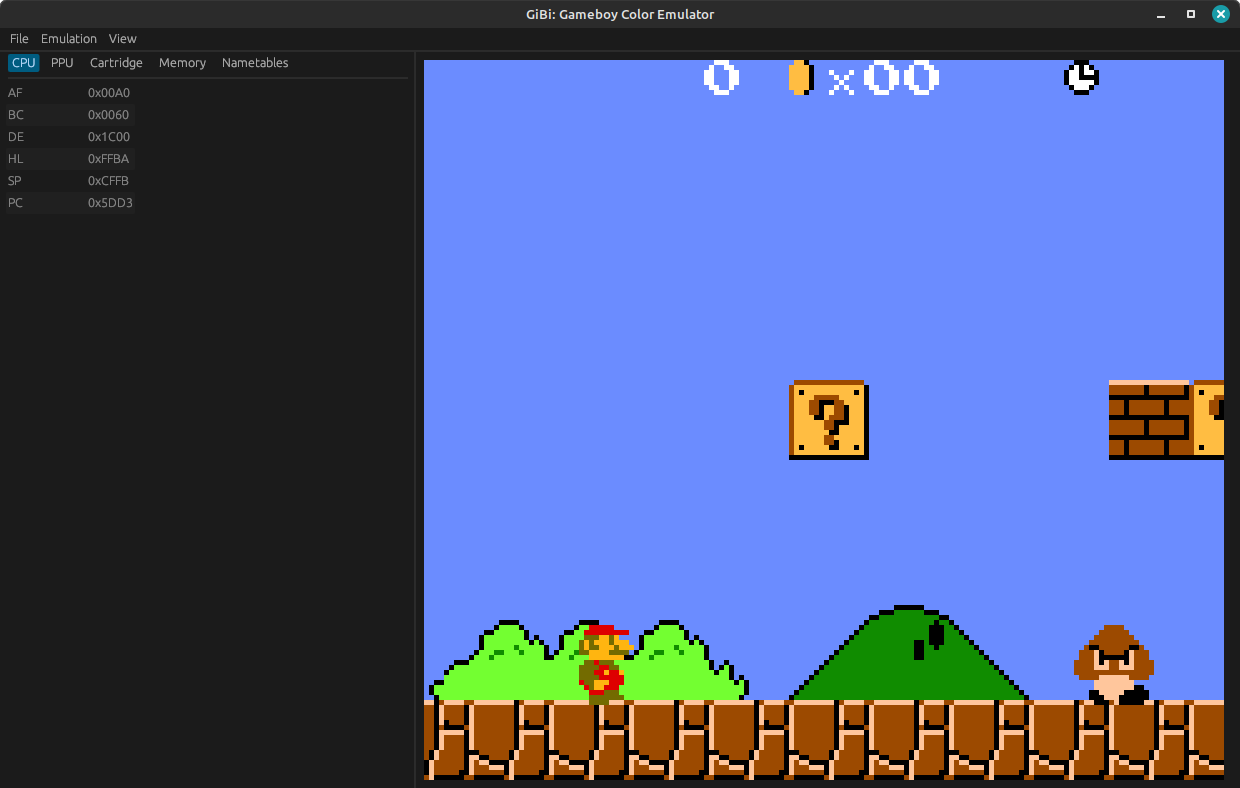This screenshot has width=1240, height=788.
Task: Click the score digit 0 in the HUD
Action: (x=721, y=77)
